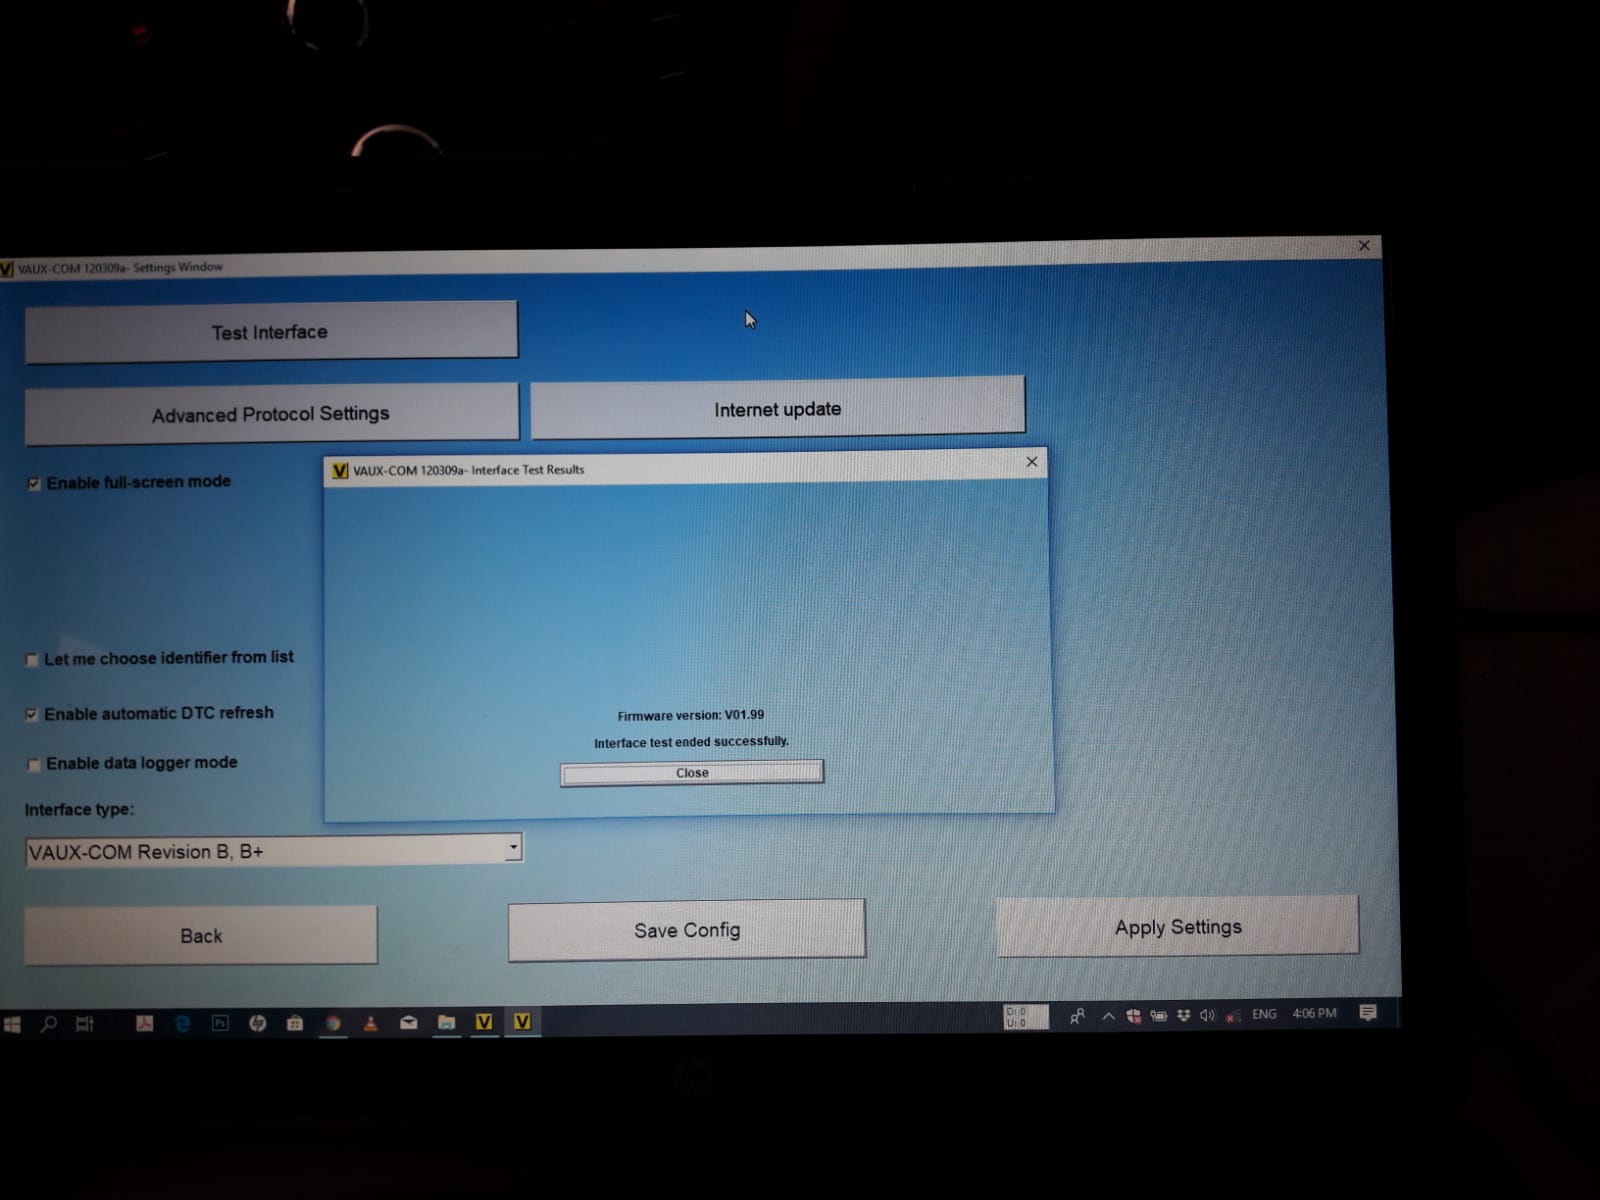Switch to Chrome on taskbar
This screenshot has width=1600, height=1200.
coord(333,1022)
